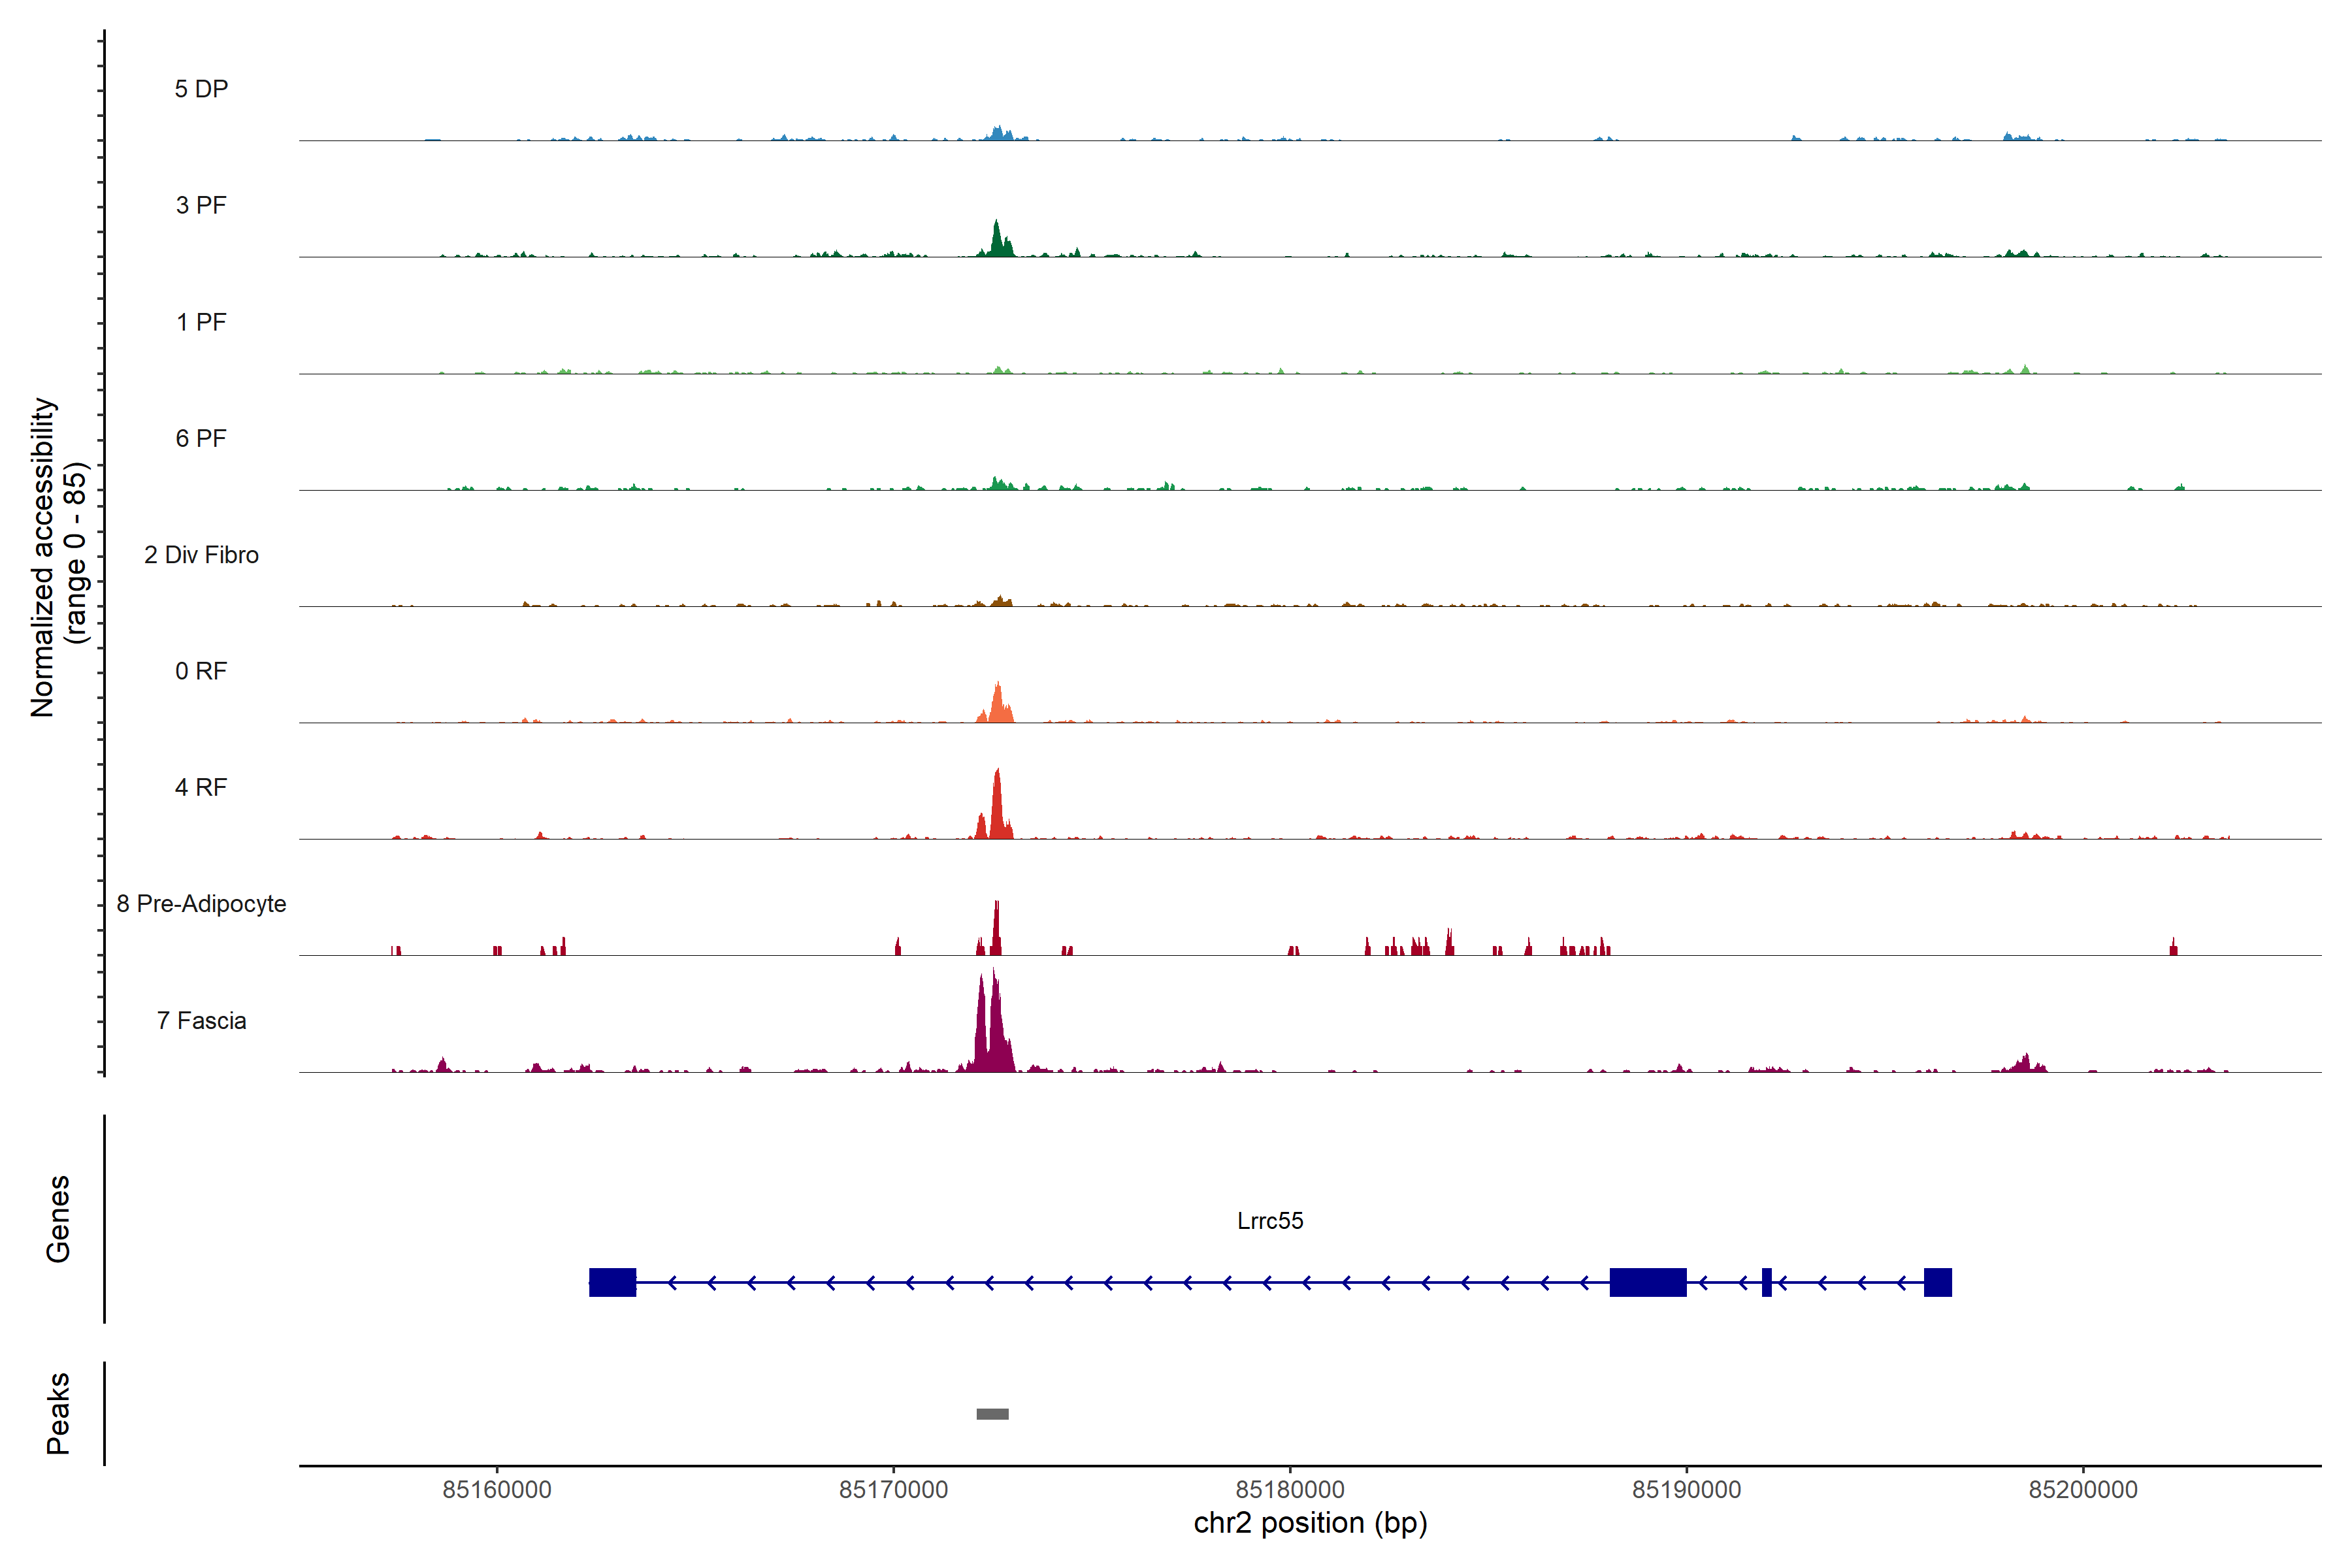Select the 0 RF track label
2352x1568 pixels.
click(201, 671)
